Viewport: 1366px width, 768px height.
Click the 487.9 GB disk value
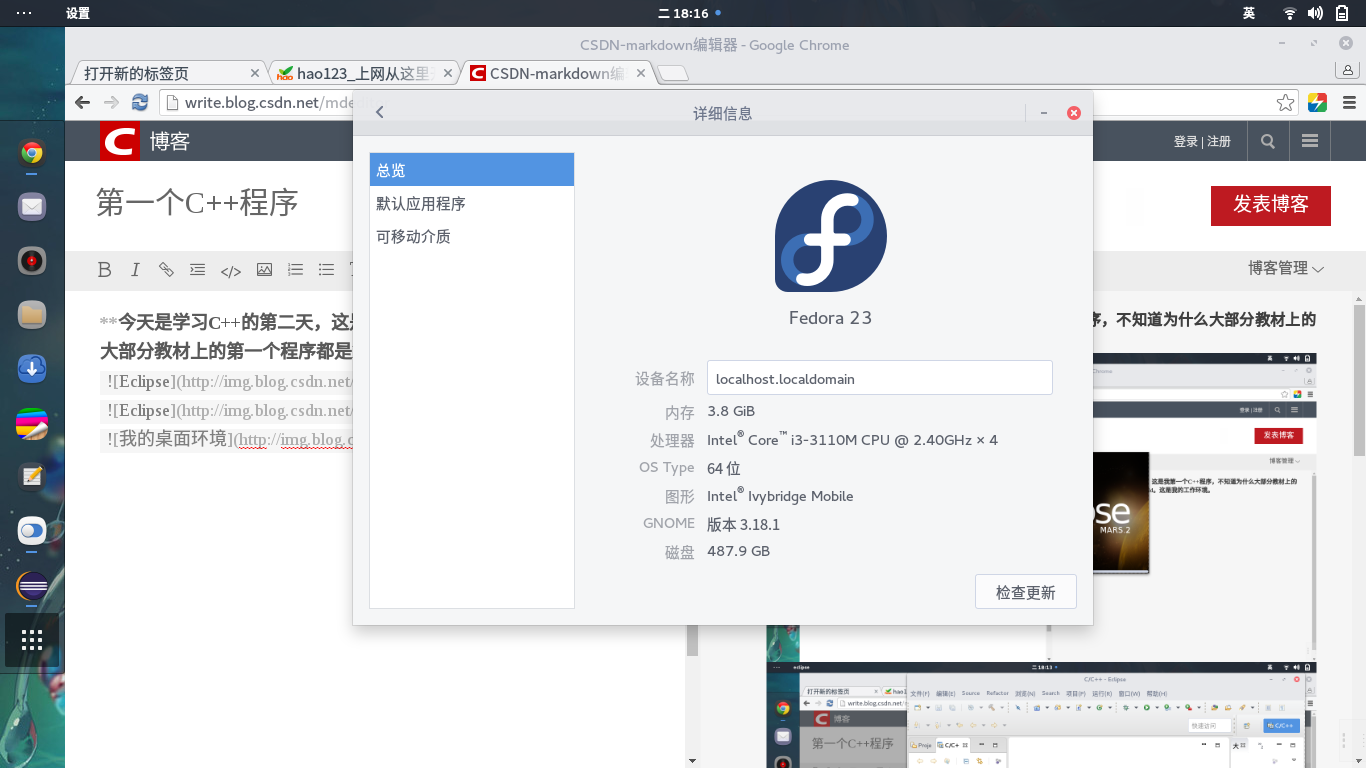tap(738, 551)
